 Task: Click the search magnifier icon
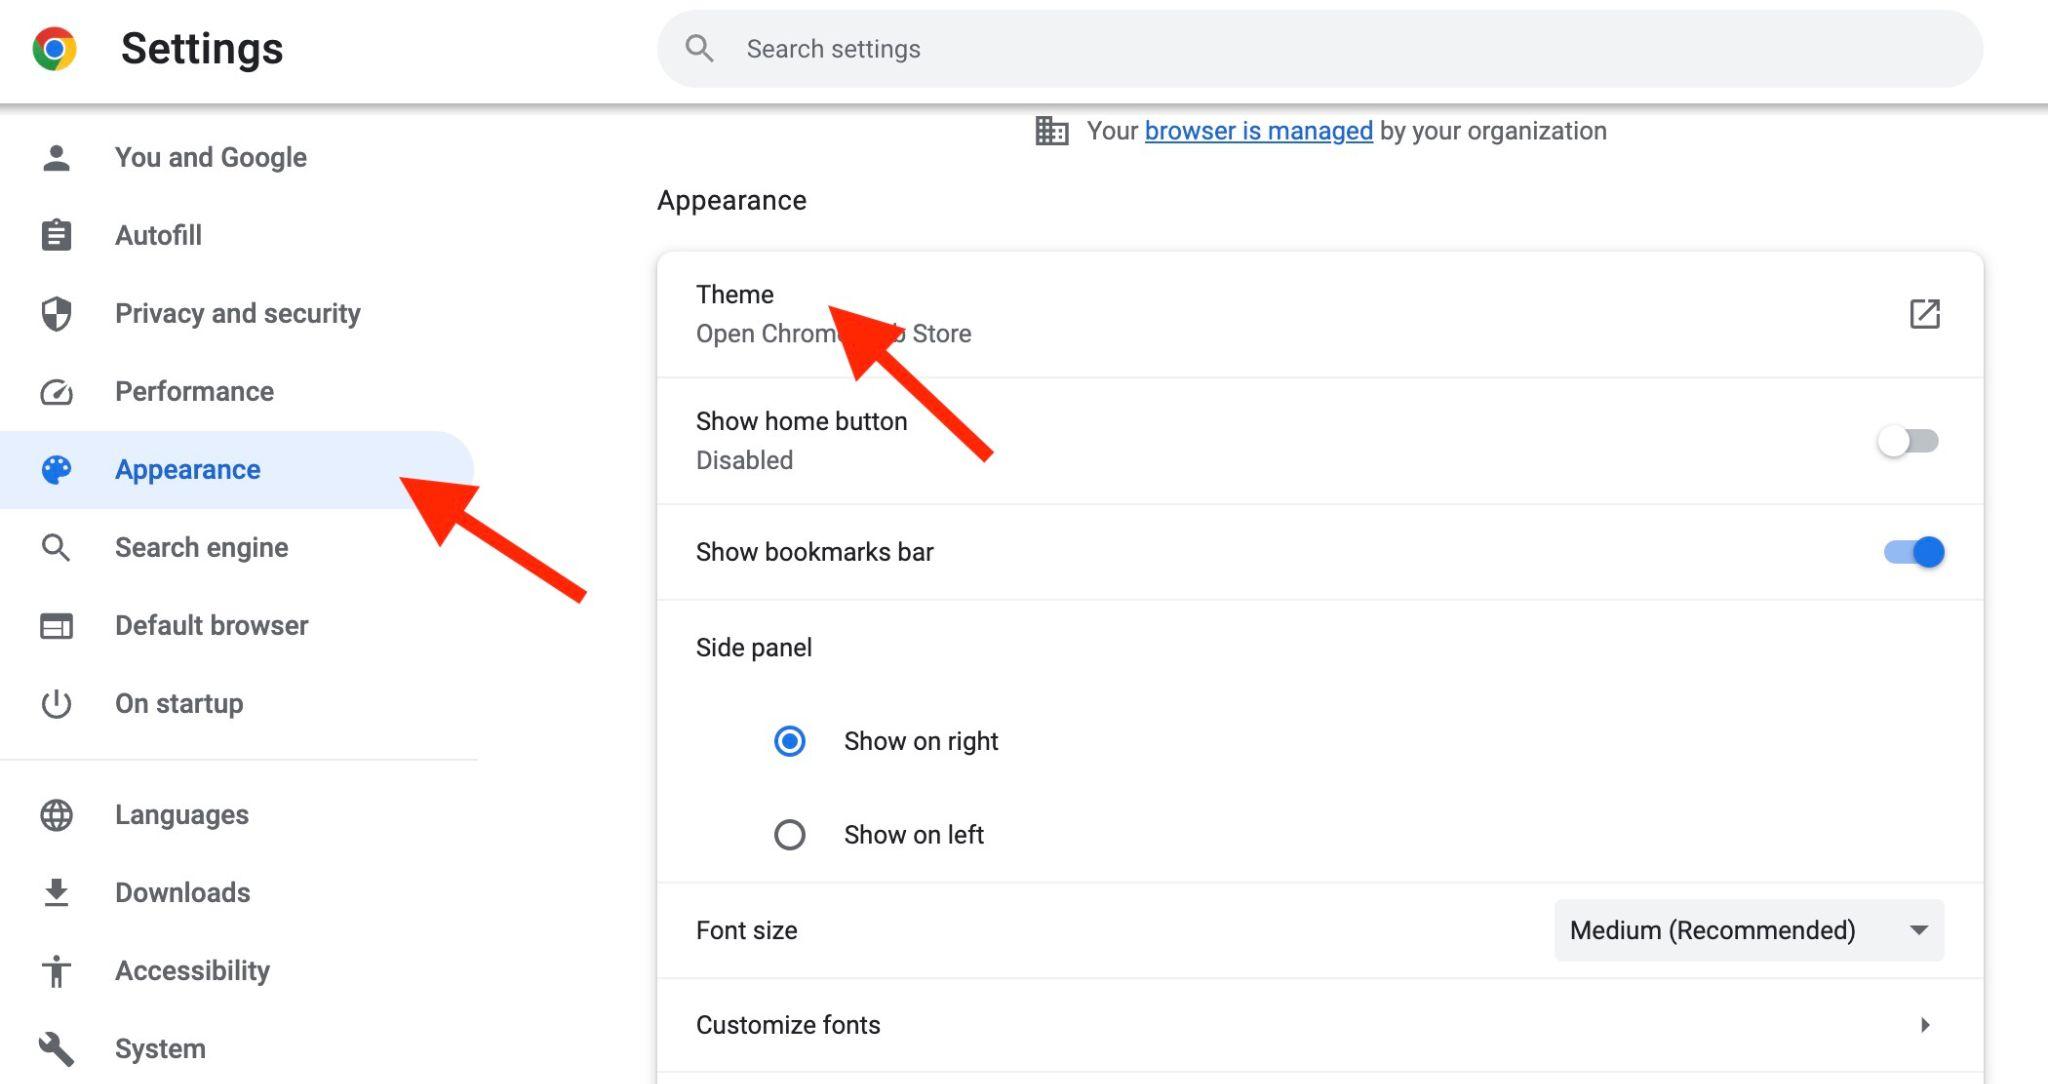point(699,48)
